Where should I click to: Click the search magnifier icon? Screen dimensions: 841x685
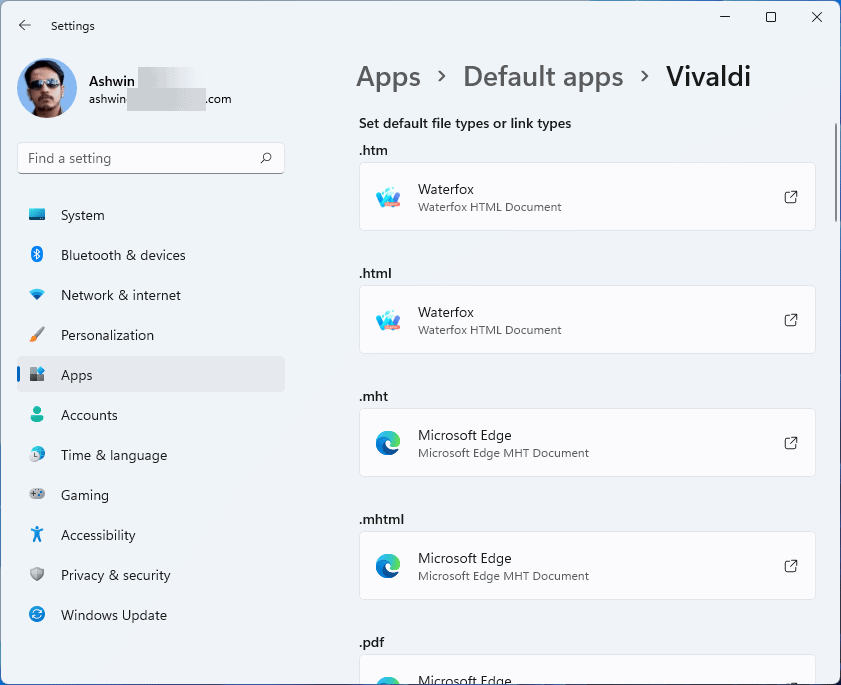tap(266, 158)
